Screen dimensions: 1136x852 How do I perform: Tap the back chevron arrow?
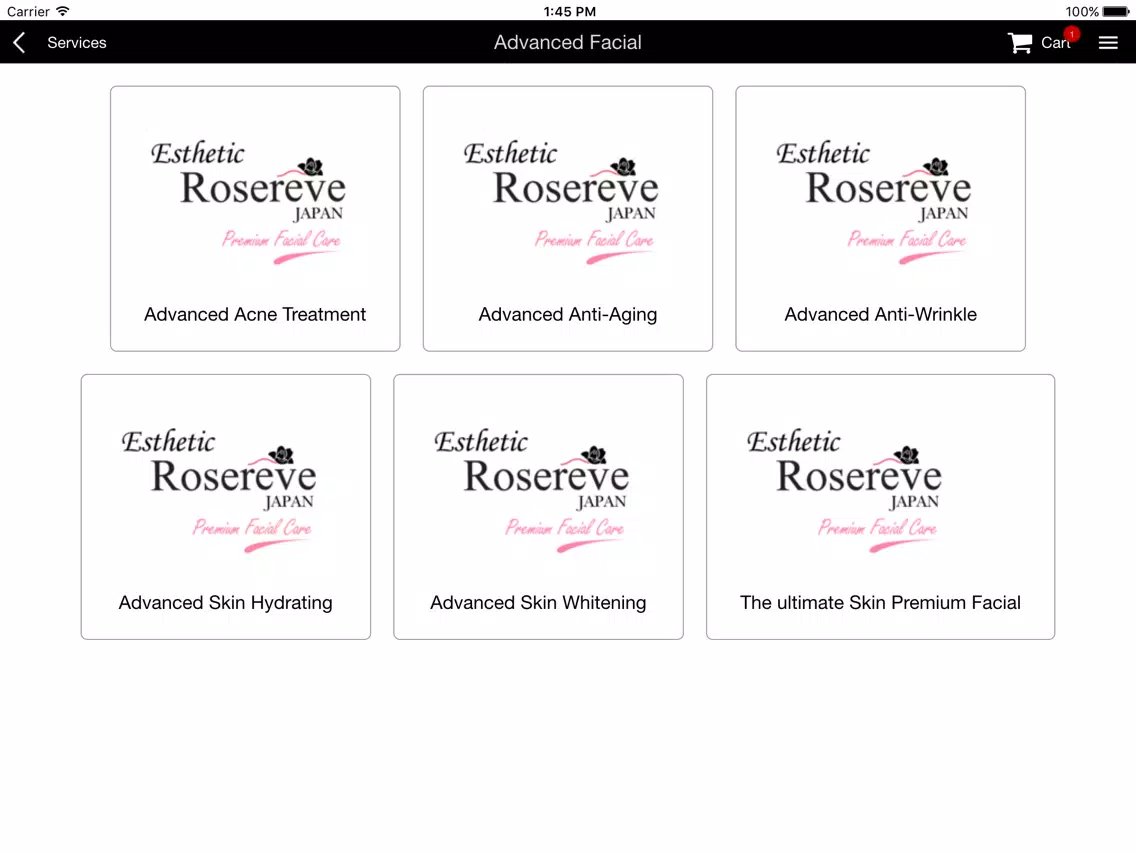point(20,43)
